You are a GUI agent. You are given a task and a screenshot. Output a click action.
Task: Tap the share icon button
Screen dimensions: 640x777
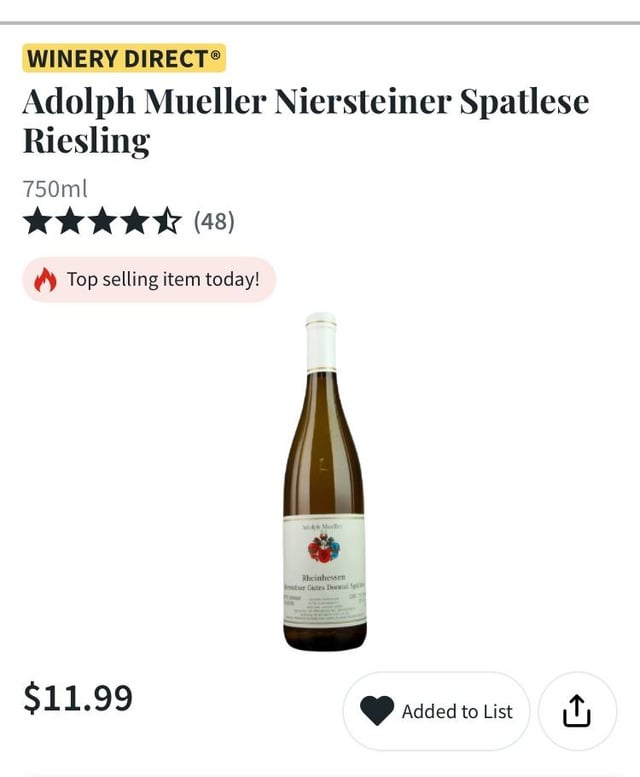[x=577, y=711]
